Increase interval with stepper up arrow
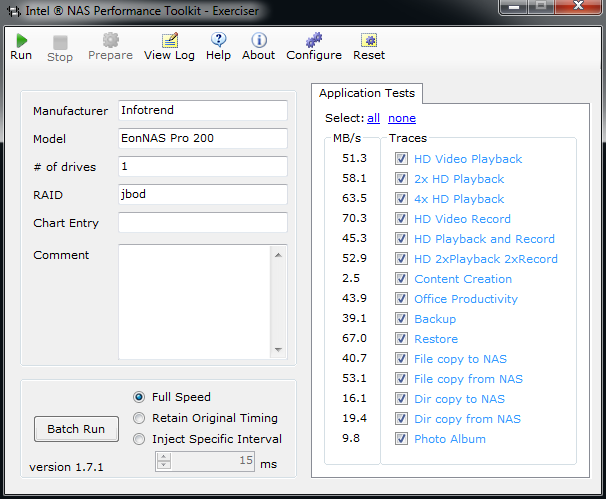This screenshot has width=606, height=499. click(164, 456)
